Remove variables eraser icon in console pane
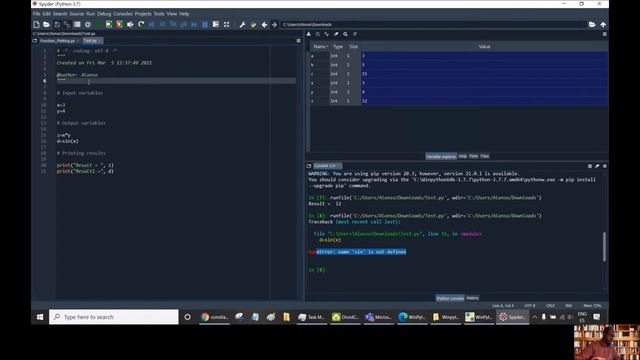640x360 pixels. 597,166
